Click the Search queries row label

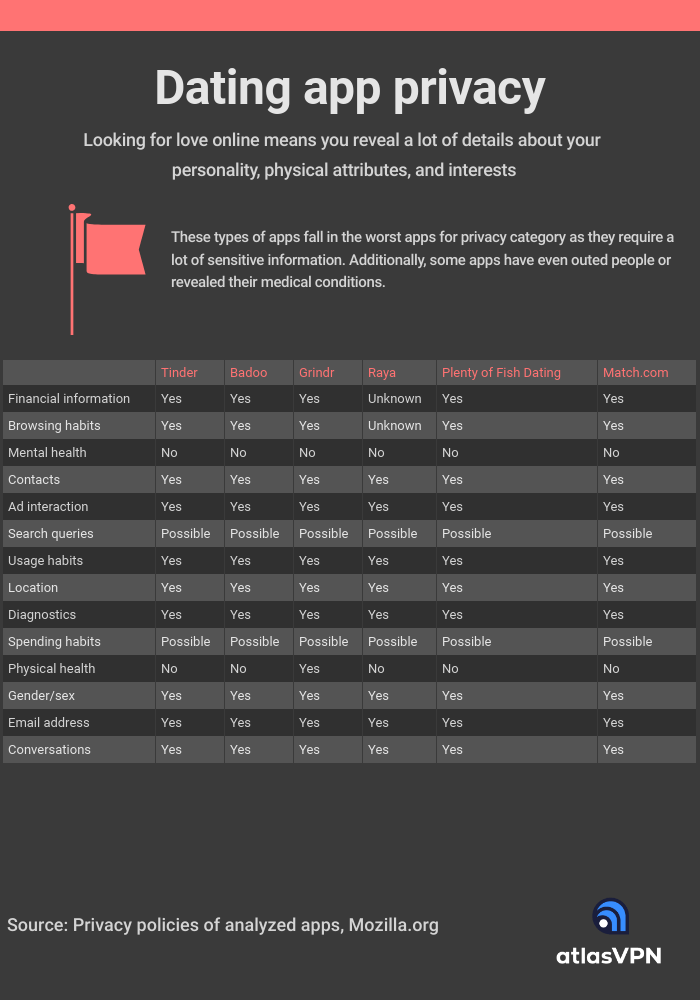pos(50,534)
